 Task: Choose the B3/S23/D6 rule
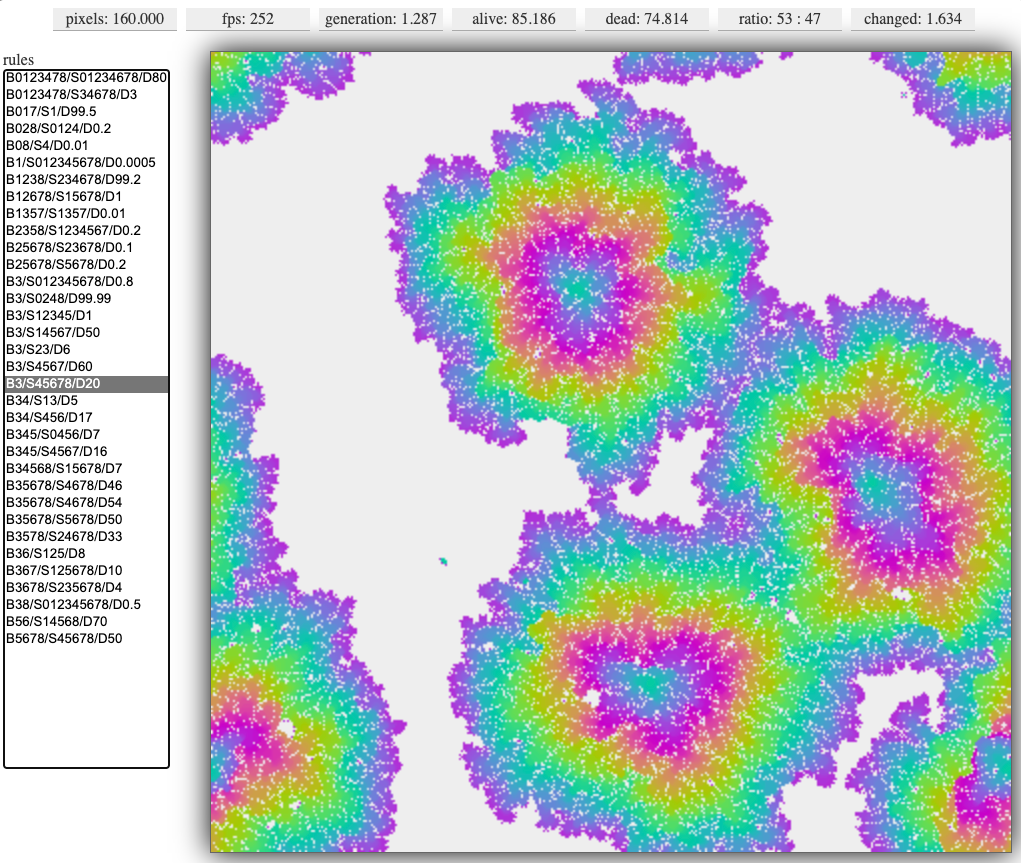[x=86, y=349]
